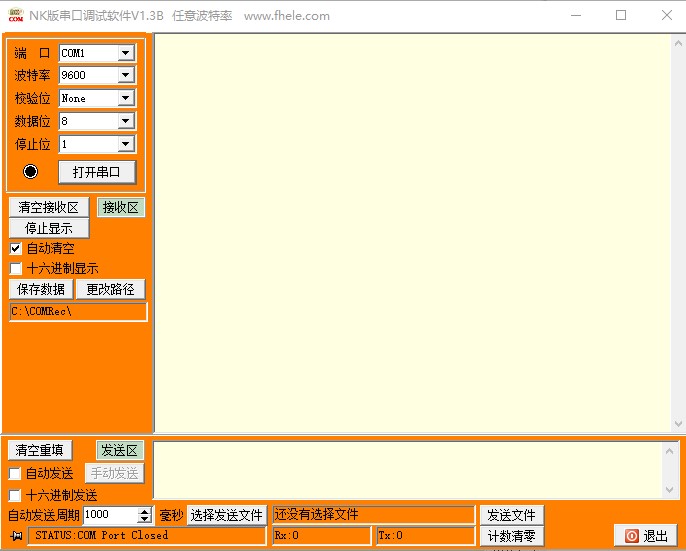Click the 退出 exit button
The height and width of the screenshot is (551, 686).
coord(647,536)
